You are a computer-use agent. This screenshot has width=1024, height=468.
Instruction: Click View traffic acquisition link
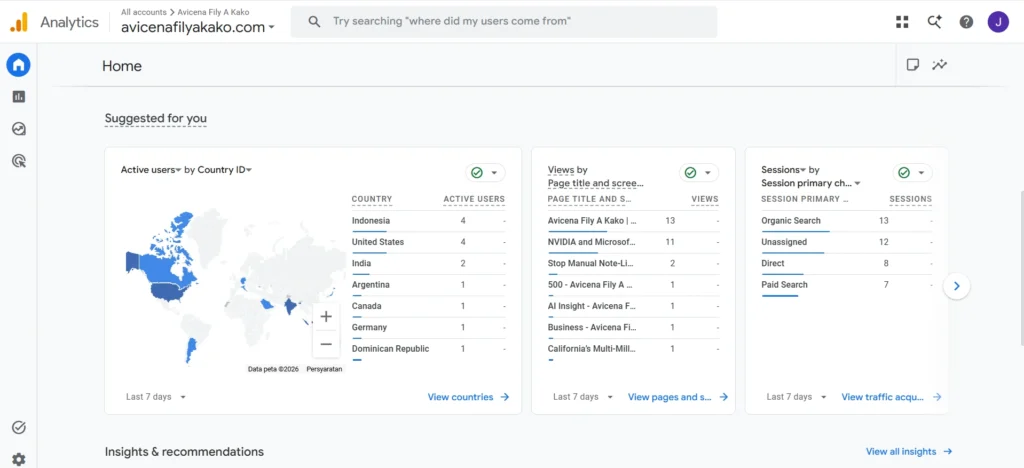click(x=891, y=397)
